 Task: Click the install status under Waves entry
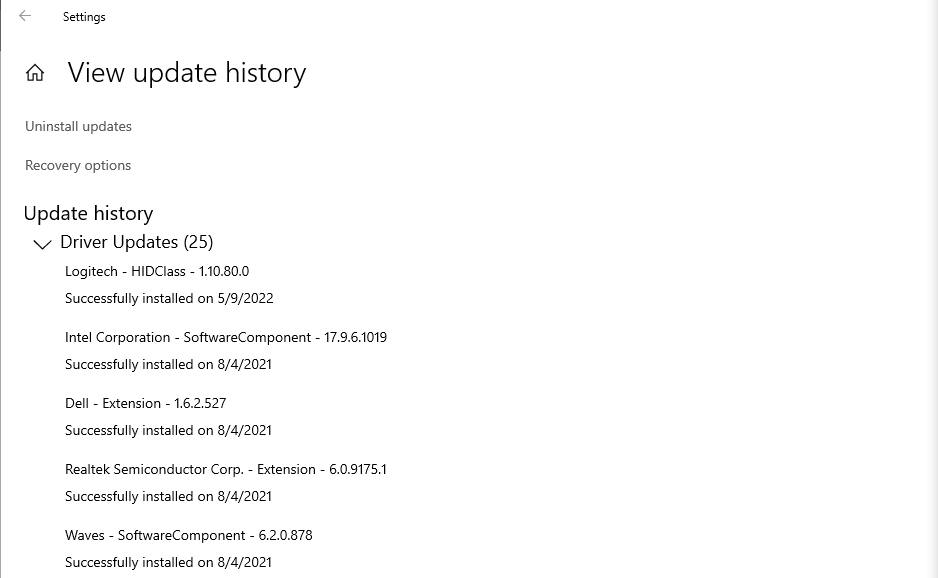168,562
